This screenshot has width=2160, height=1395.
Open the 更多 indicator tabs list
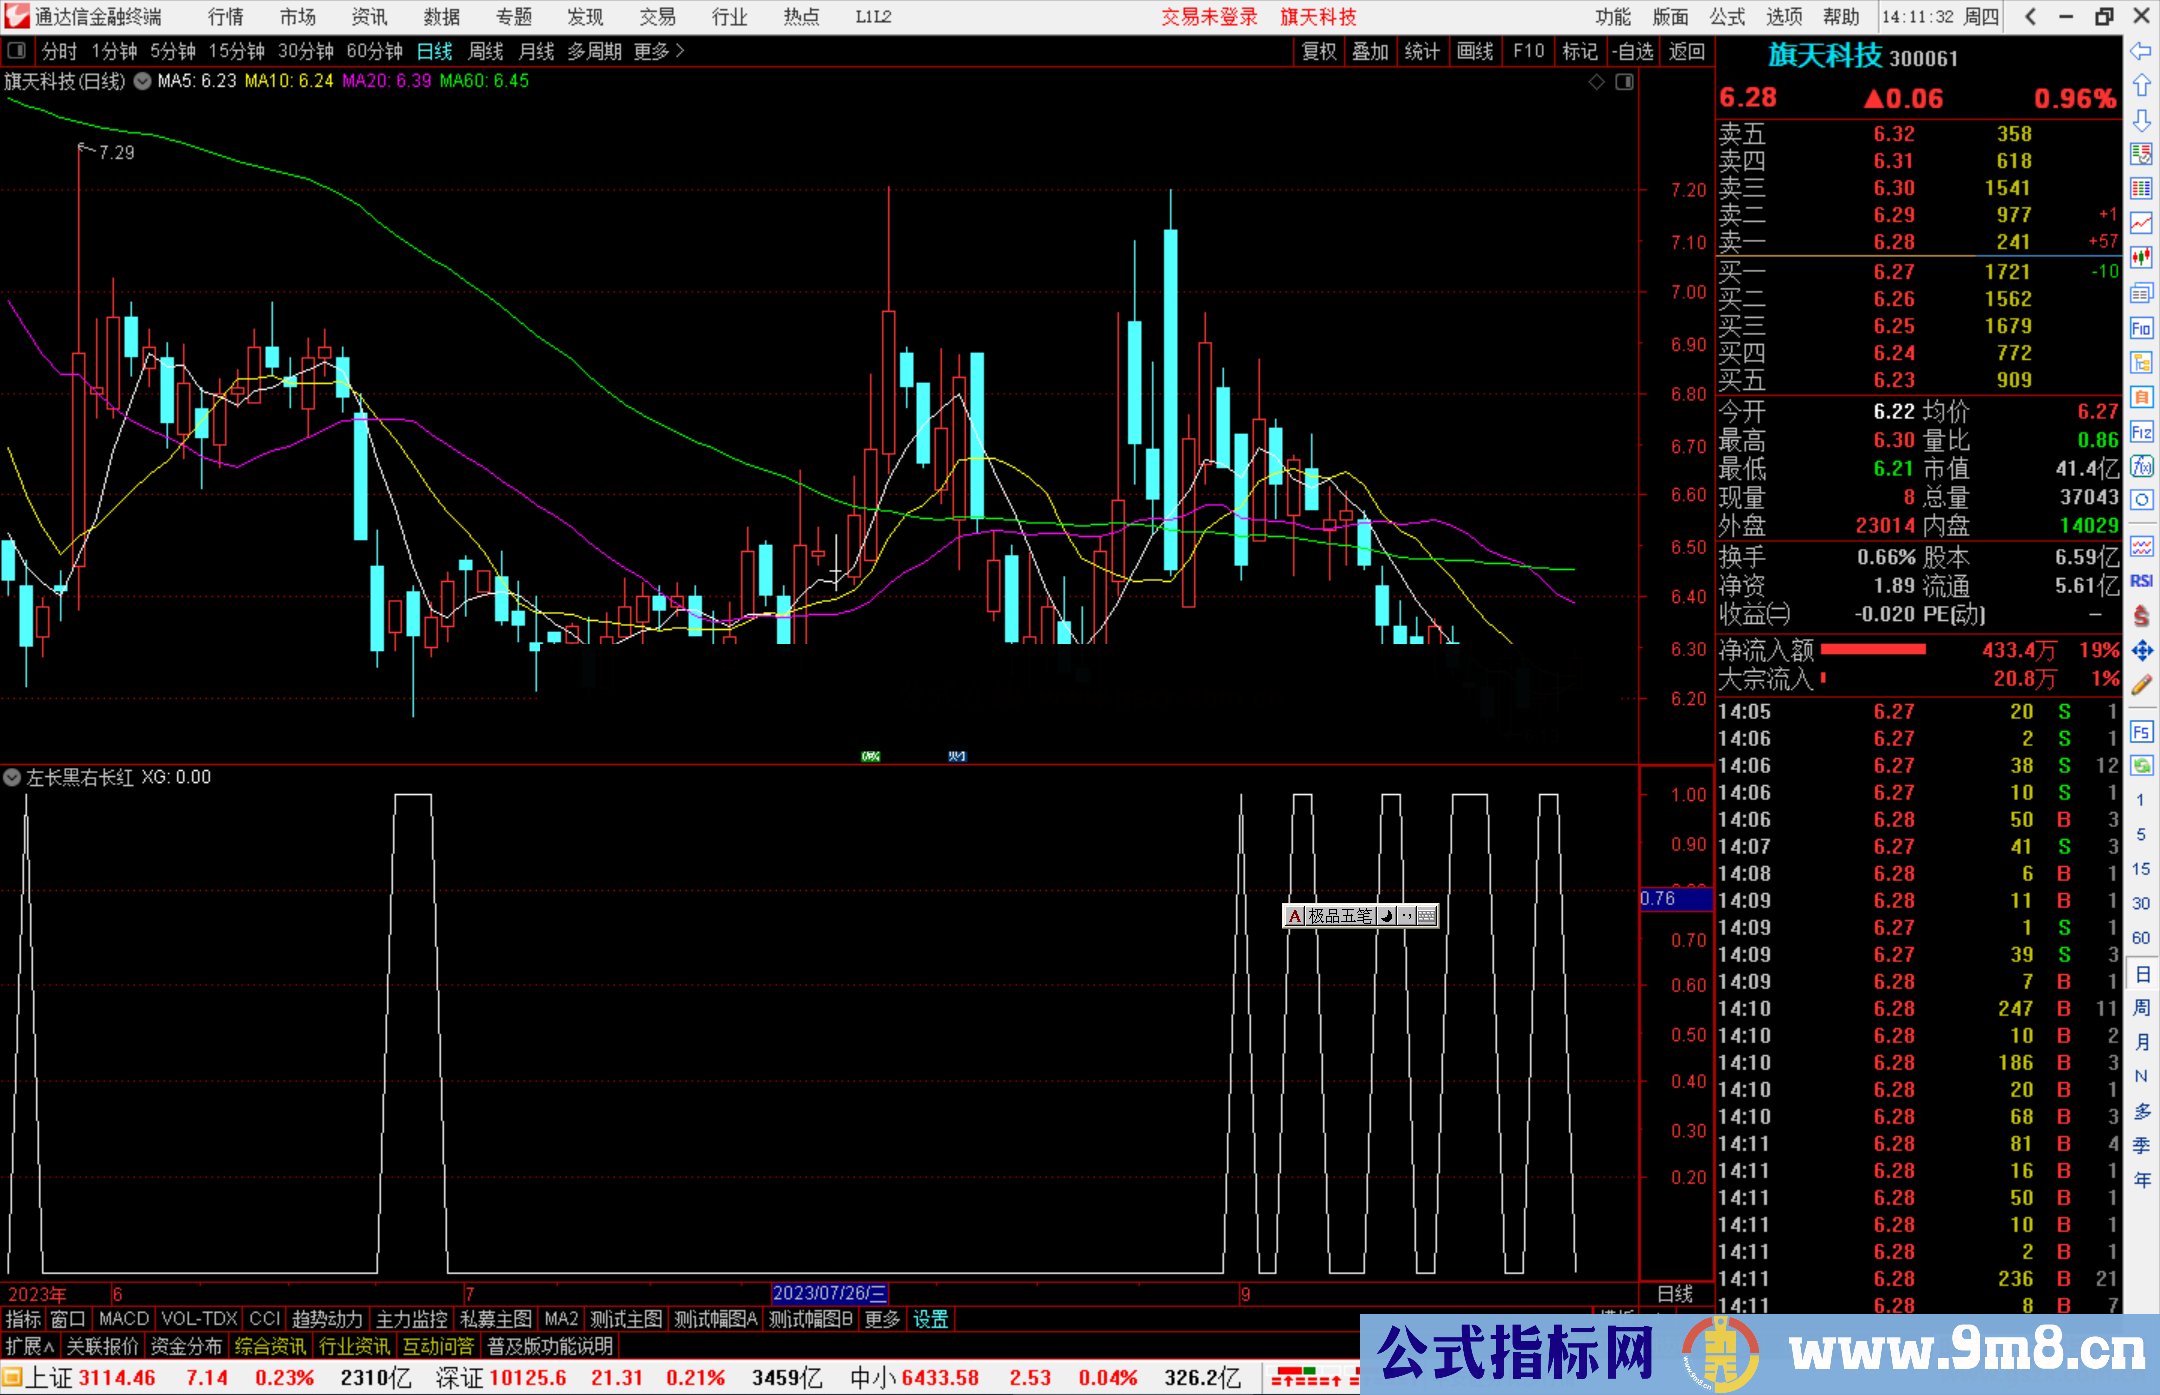tap(882, 1319)
